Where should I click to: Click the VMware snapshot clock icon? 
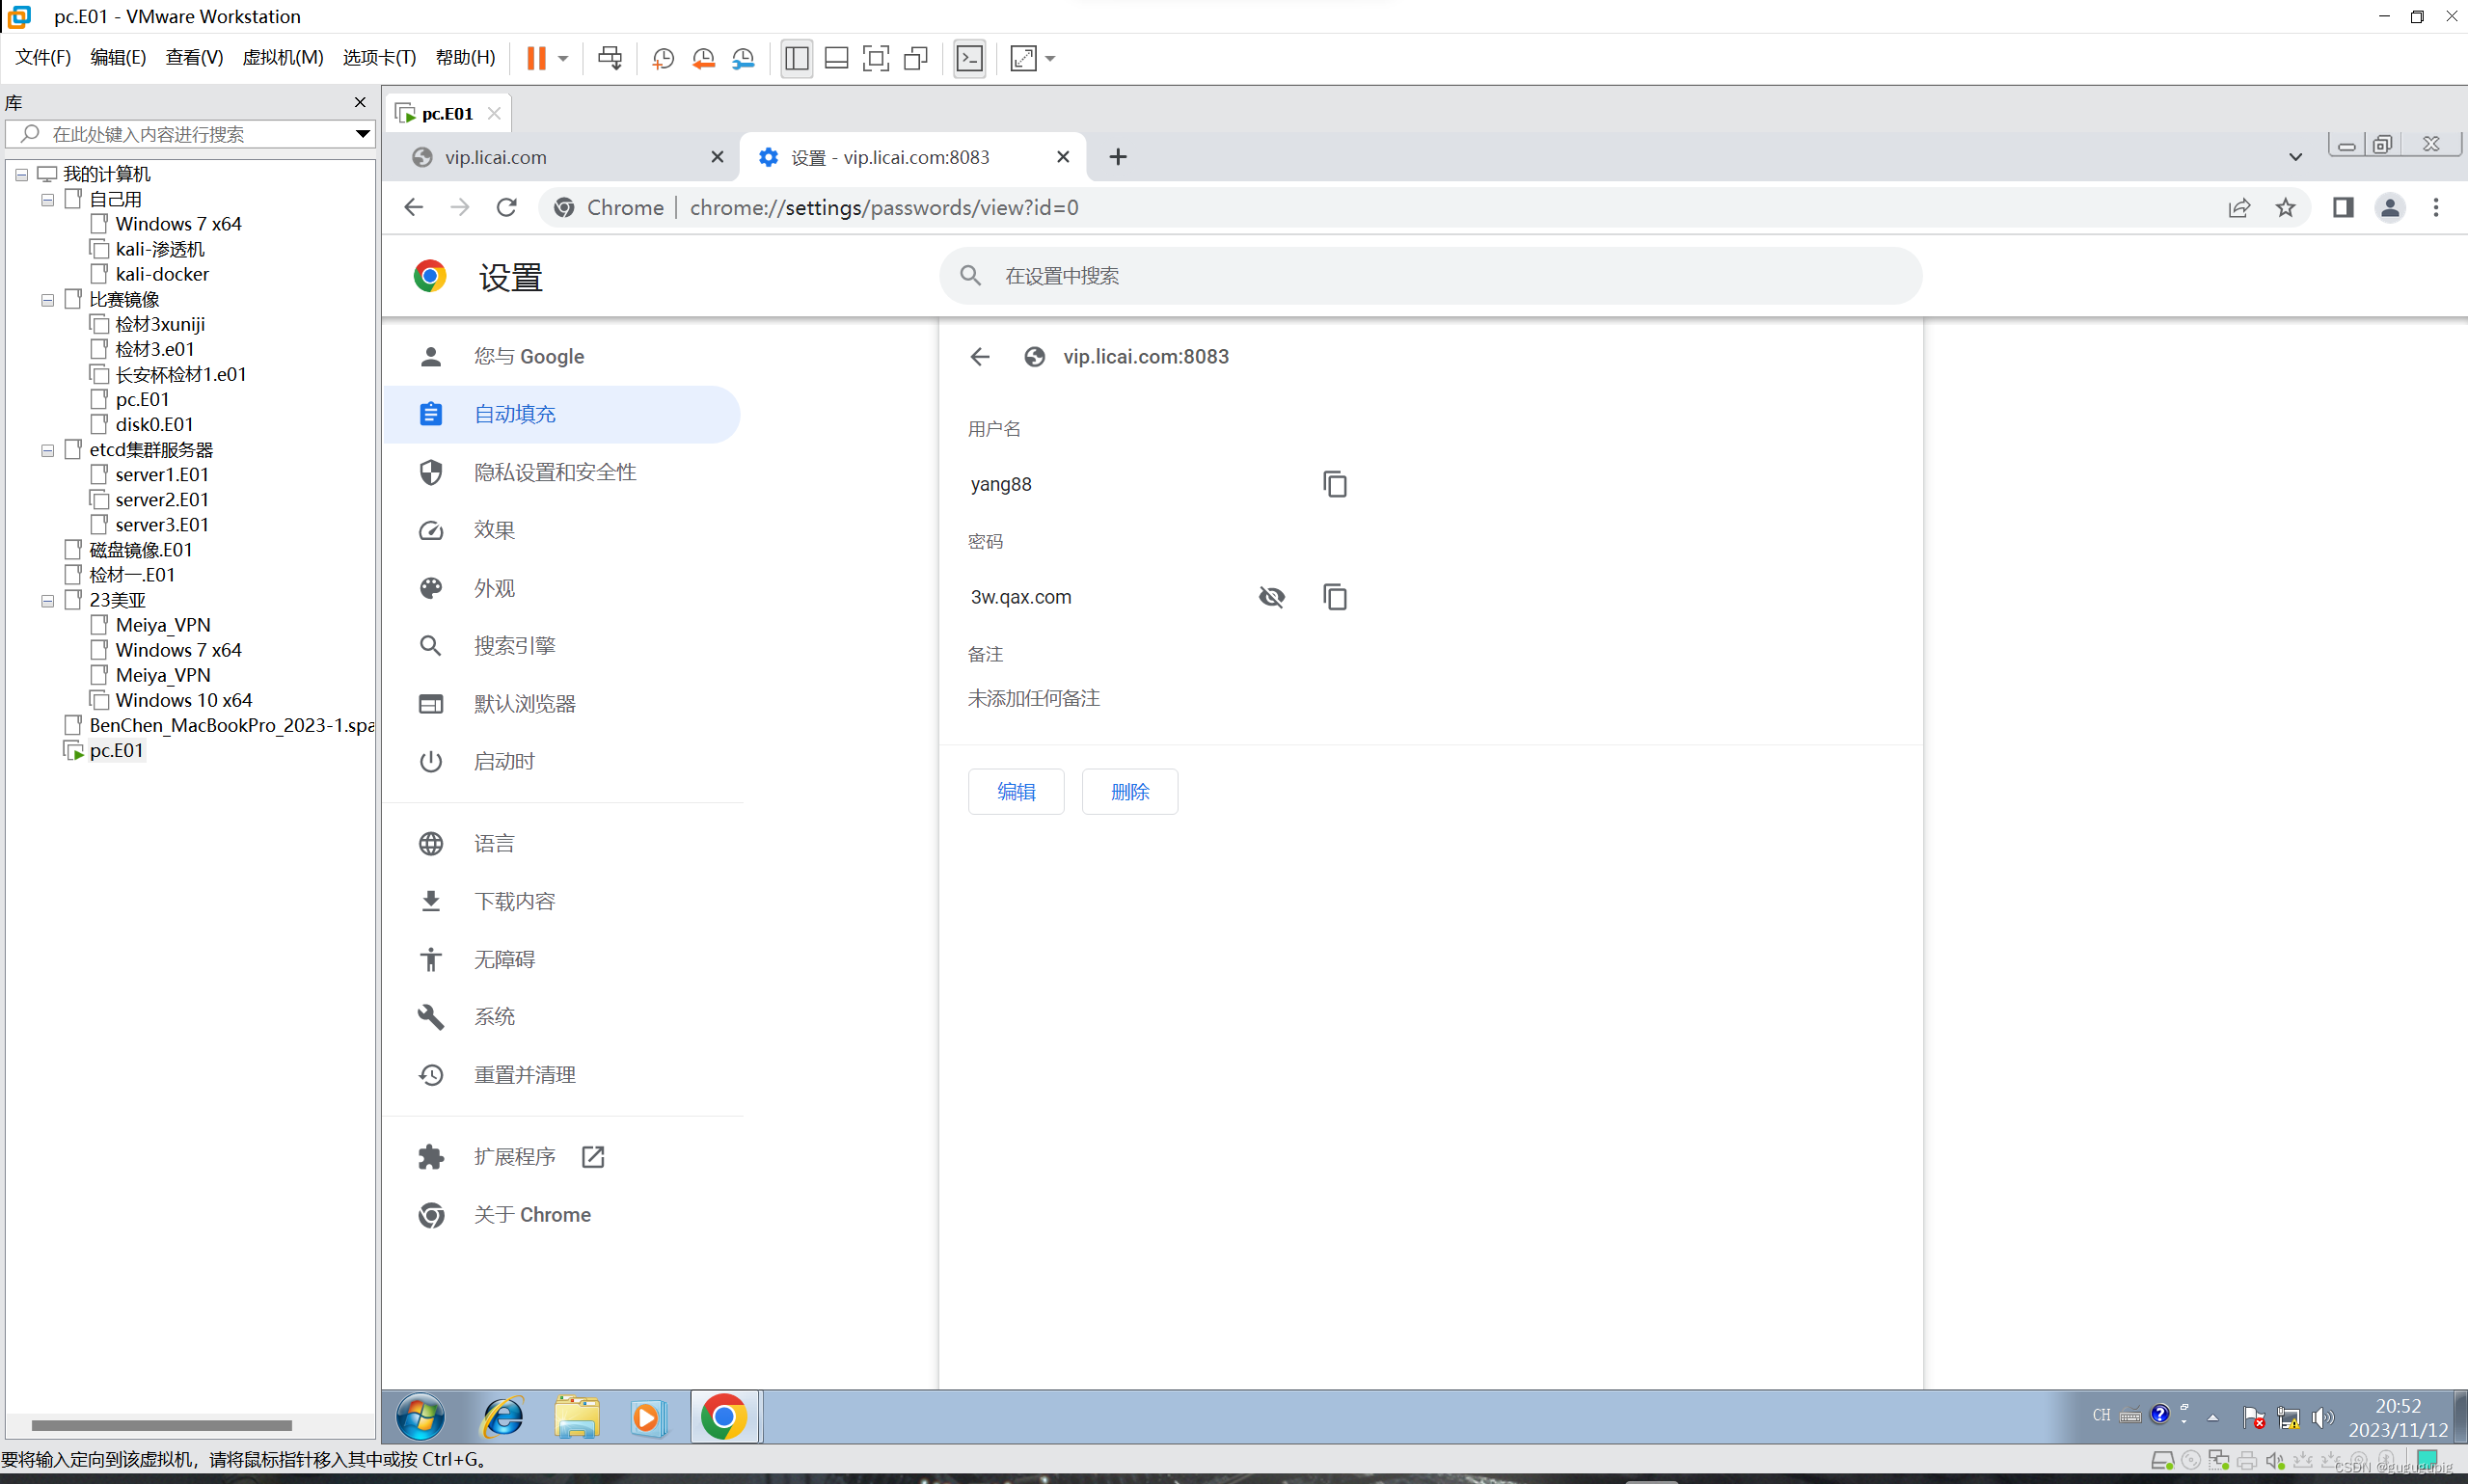(x=662, y=59)
